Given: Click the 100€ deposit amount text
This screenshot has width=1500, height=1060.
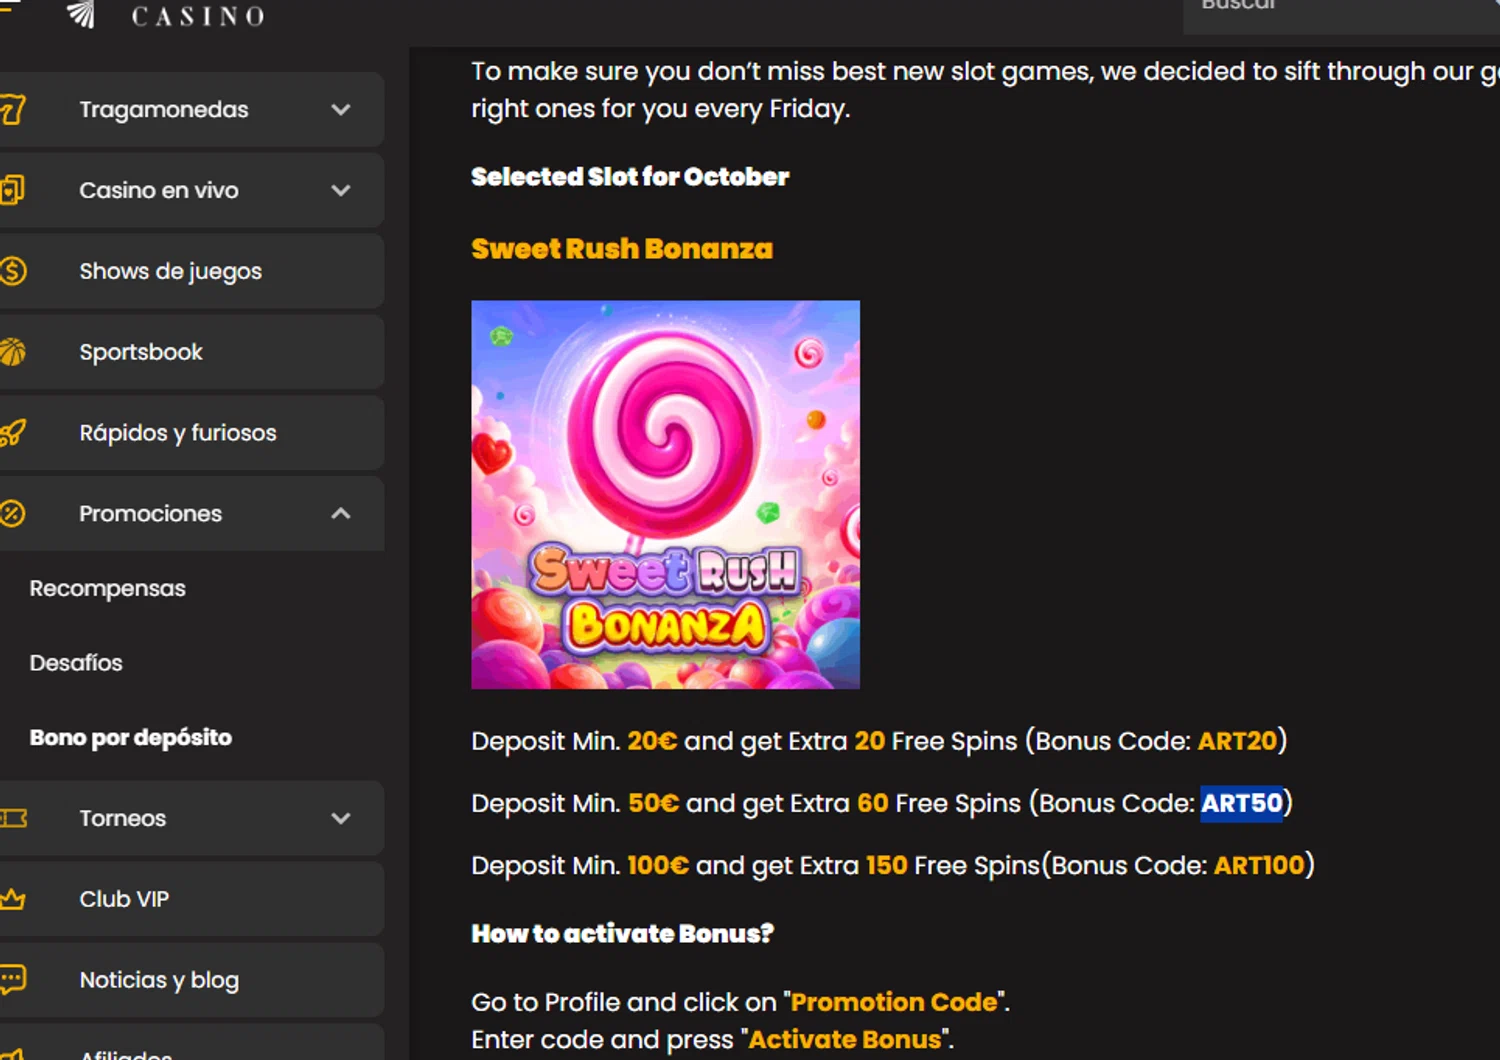Looking at the screenshot, I should tap(658, 865).
